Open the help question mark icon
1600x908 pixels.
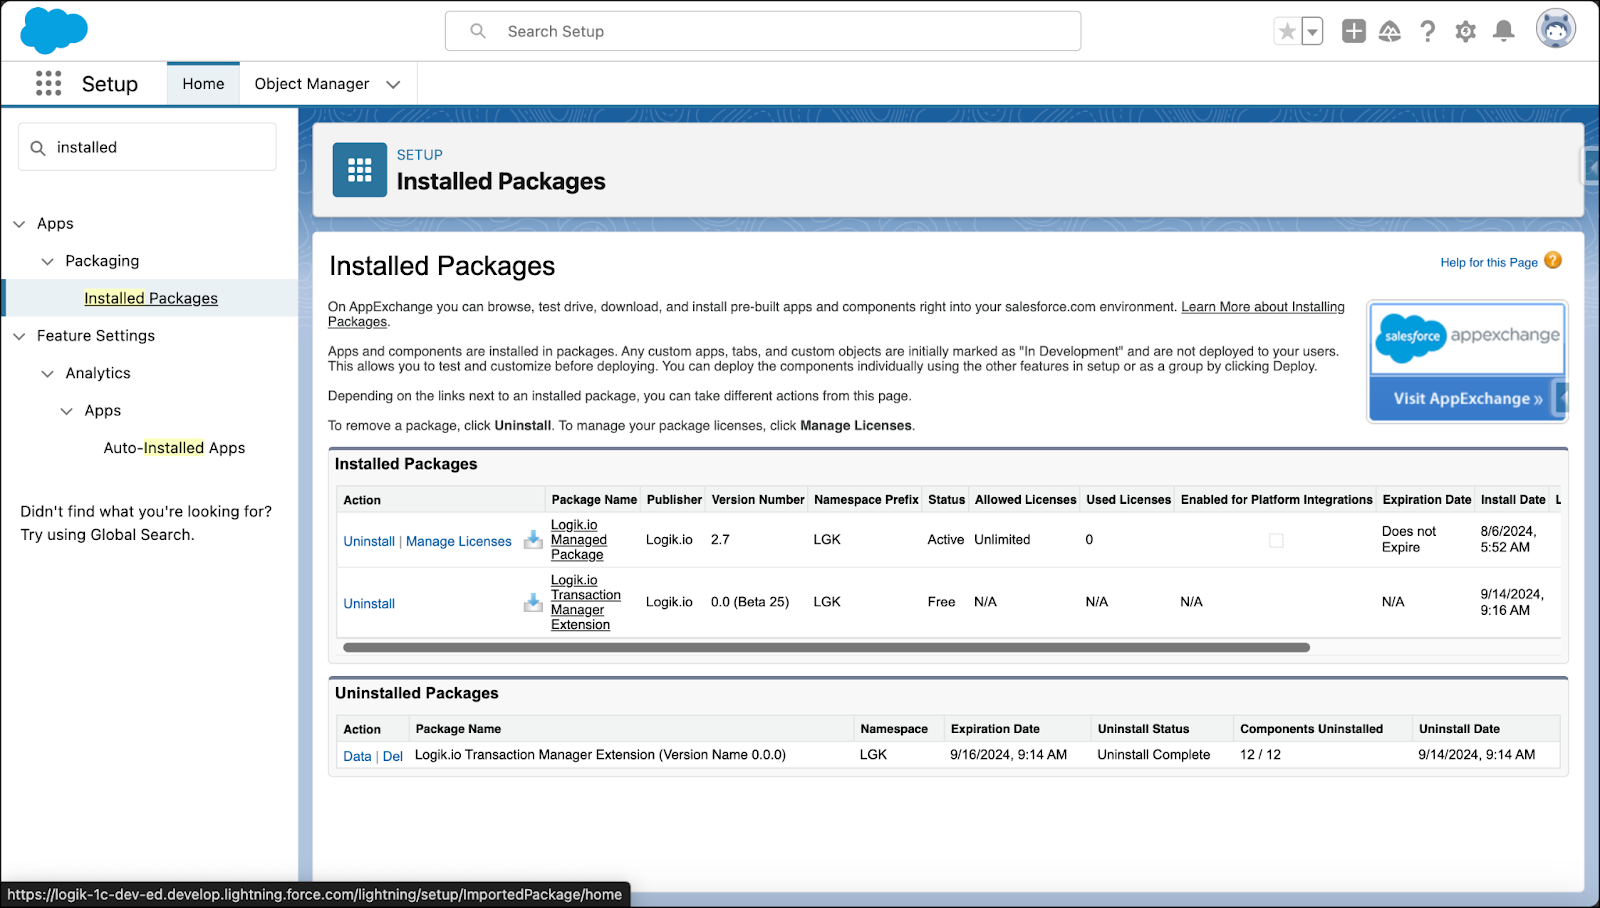tap(1428, 31)
